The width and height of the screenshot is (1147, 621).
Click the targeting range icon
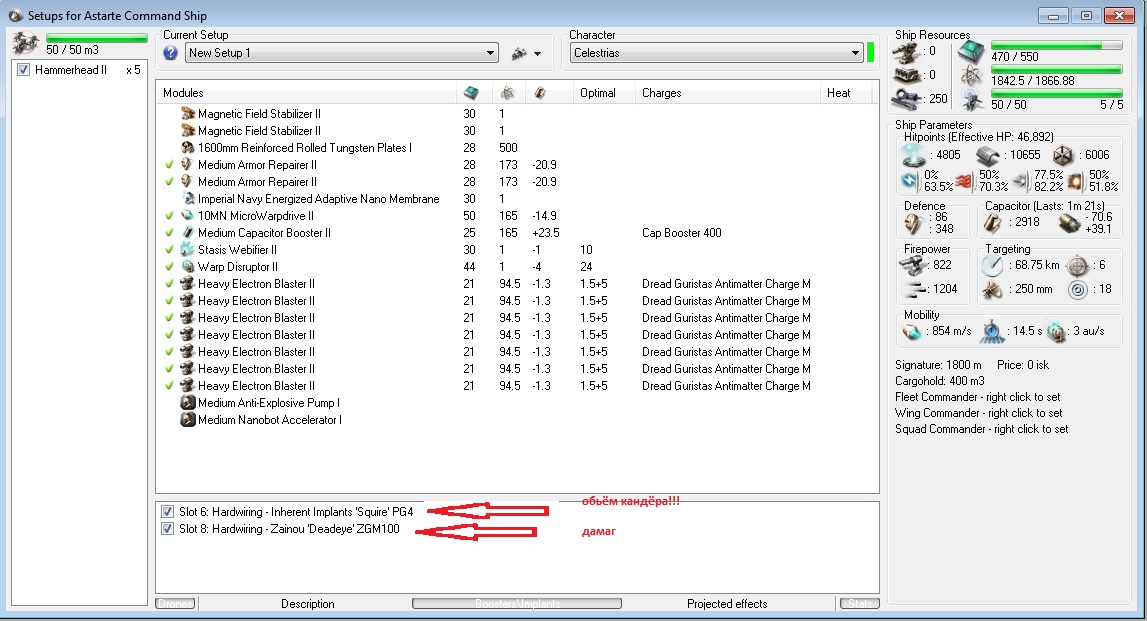(993, 266)
